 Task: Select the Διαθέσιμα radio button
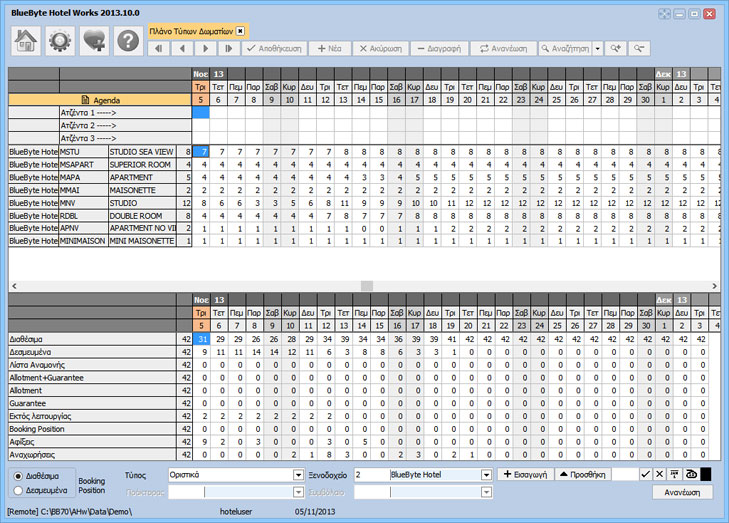[x=19, y=476]
